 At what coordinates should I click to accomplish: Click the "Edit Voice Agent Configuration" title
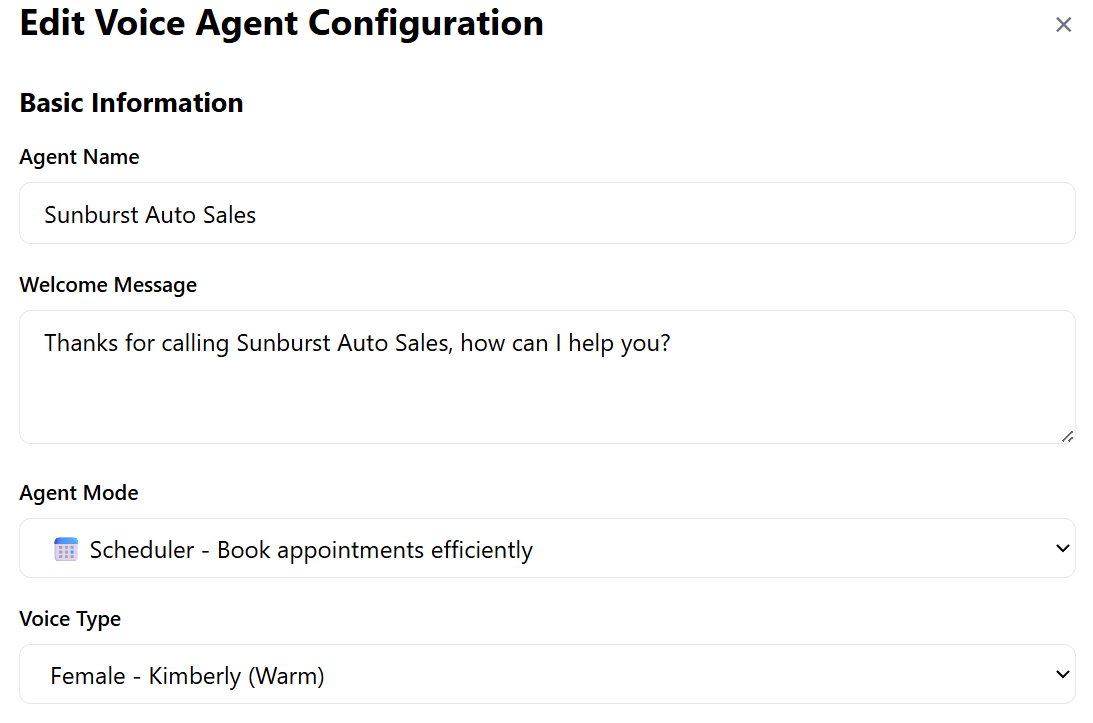point(281,24)
